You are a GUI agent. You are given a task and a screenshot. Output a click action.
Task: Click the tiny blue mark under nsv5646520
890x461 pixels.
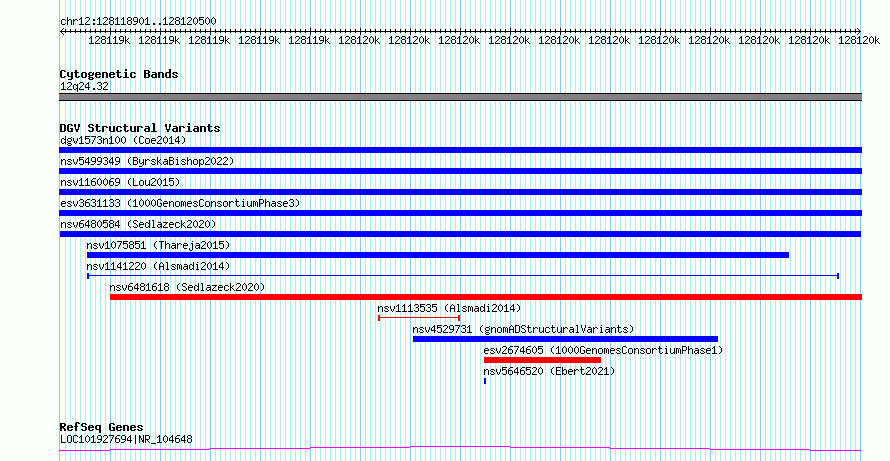pos(485,381)
